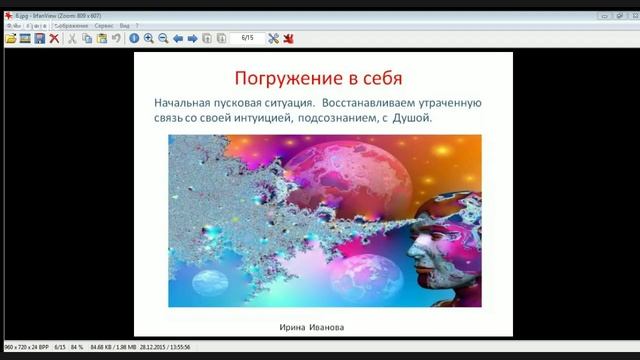This screenshot has width=640, height=360.
Task: Start the Slideshow from the toolbar
Action: click(25, 38)
